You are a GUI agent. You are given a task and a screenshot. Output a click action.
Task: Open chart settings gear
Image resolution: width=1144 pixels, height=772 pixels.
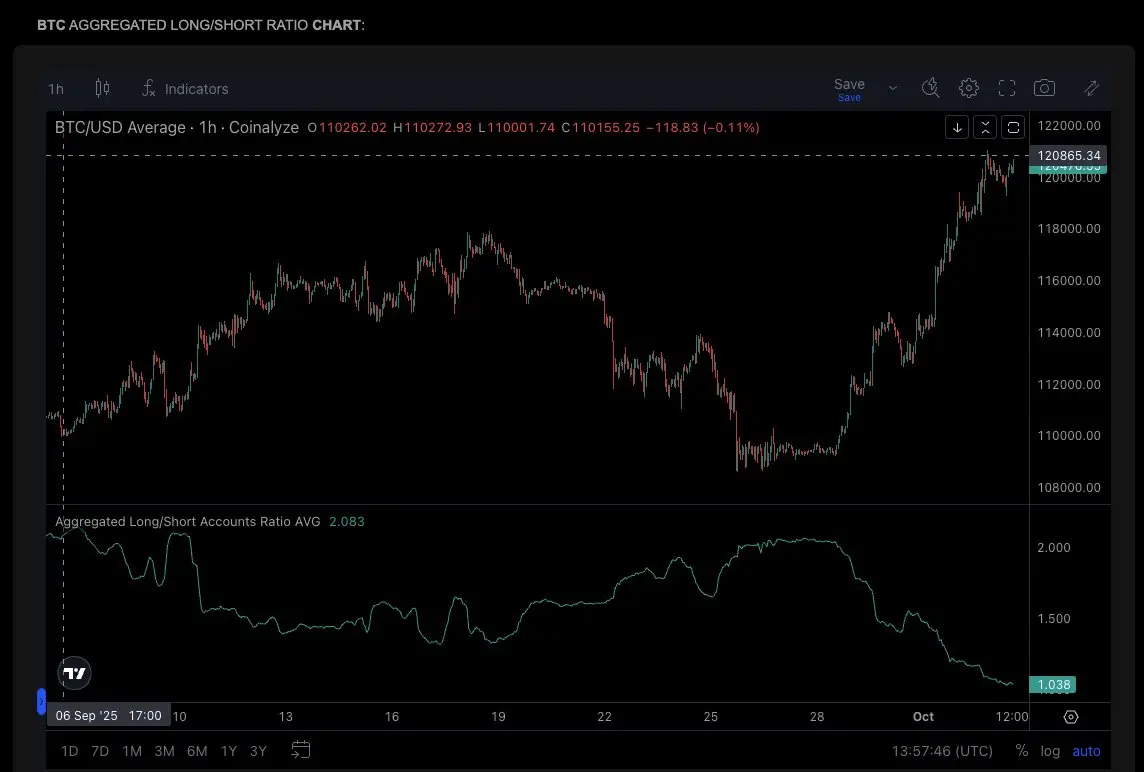[x=969, y=88]
